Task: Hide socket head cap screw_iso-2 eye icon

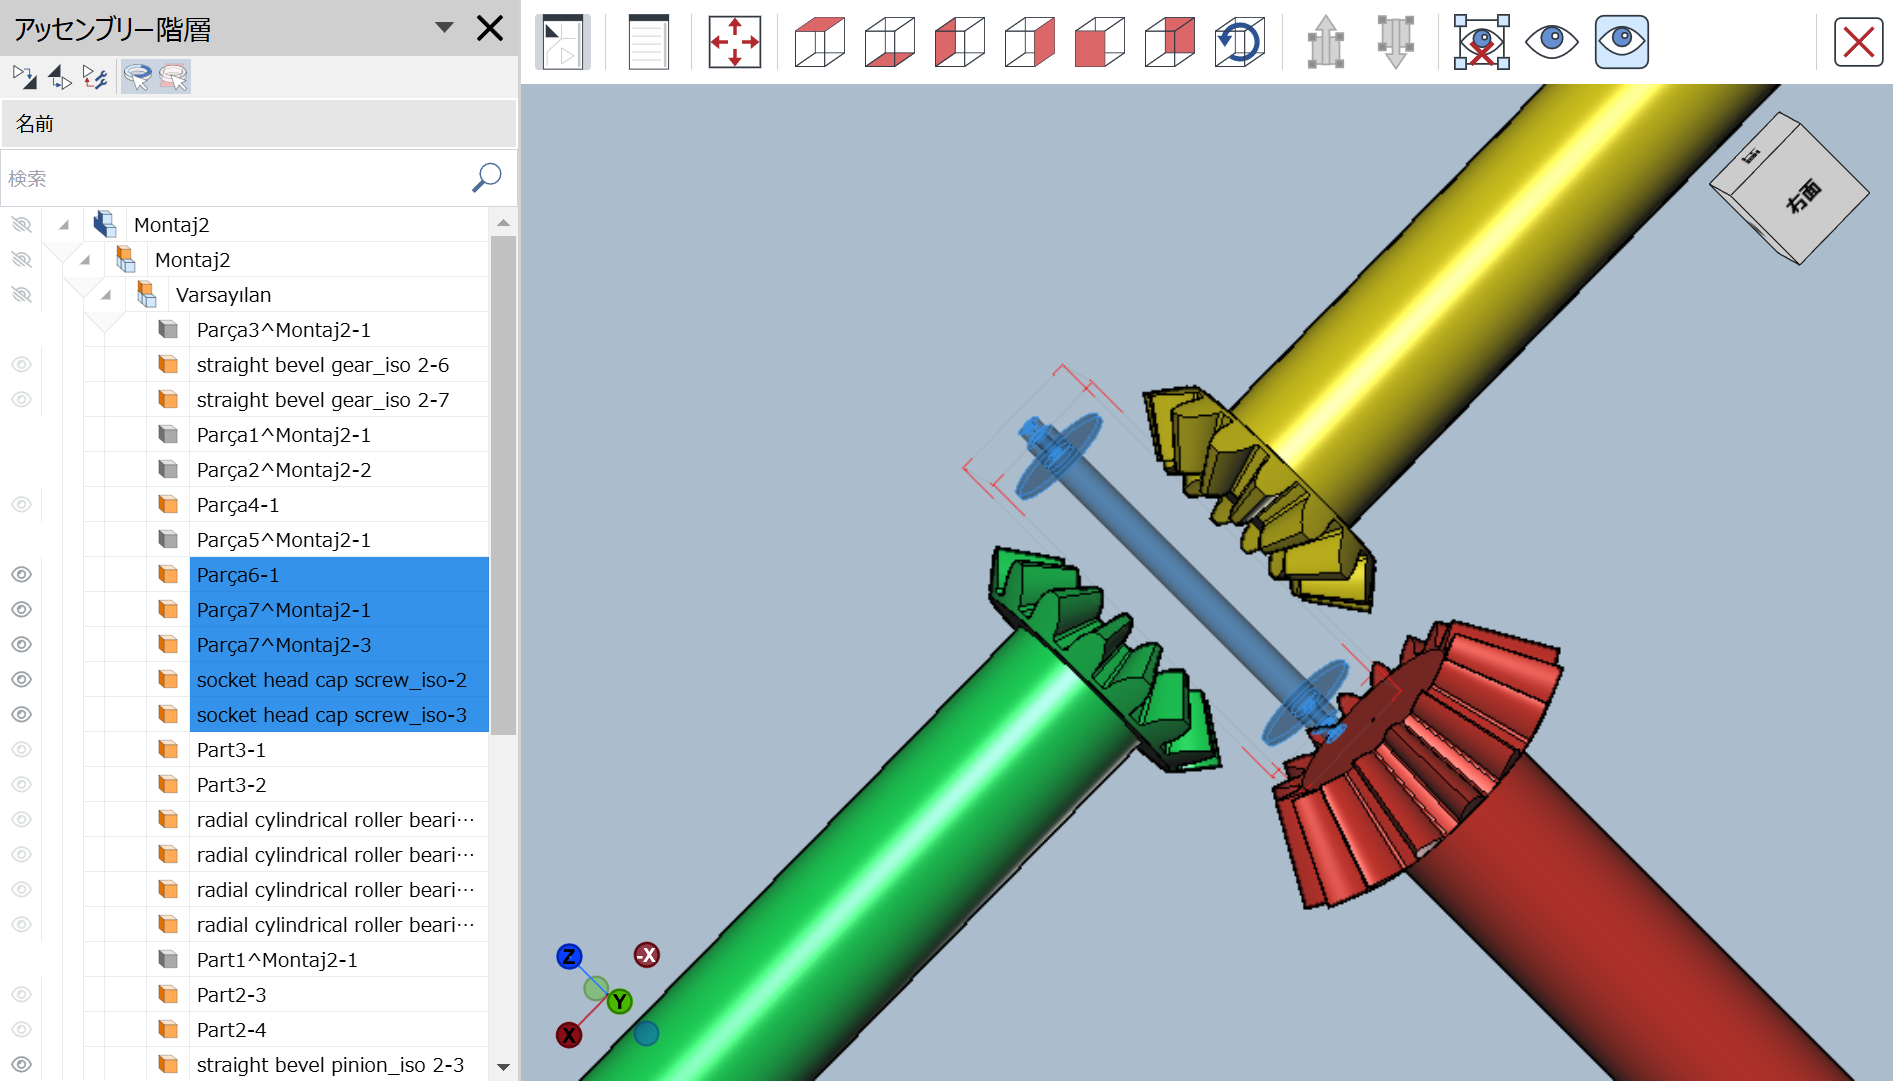Action: pyautogui.click(x=21, y=680)
